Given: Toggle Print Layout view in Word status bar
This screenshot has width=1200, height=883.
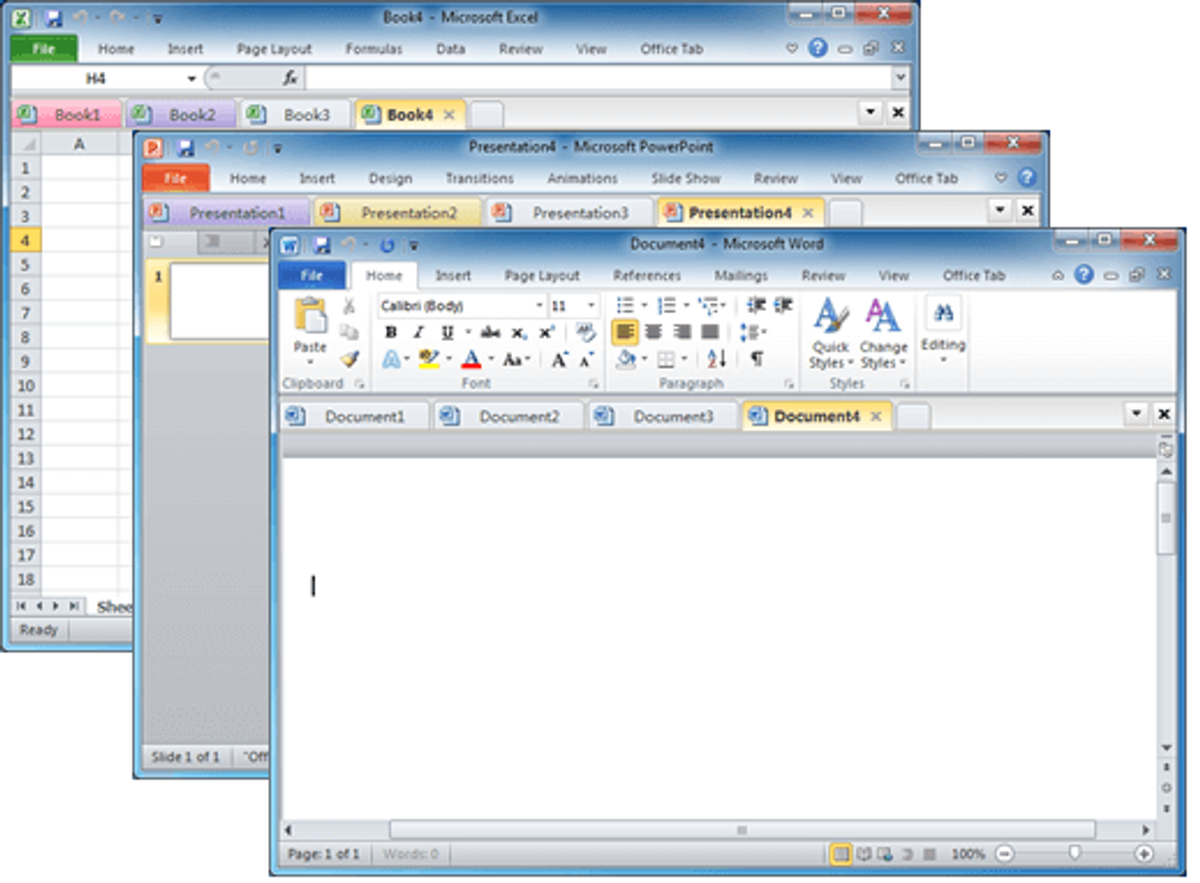Looking at the screenshot, I should pos(841,854).
